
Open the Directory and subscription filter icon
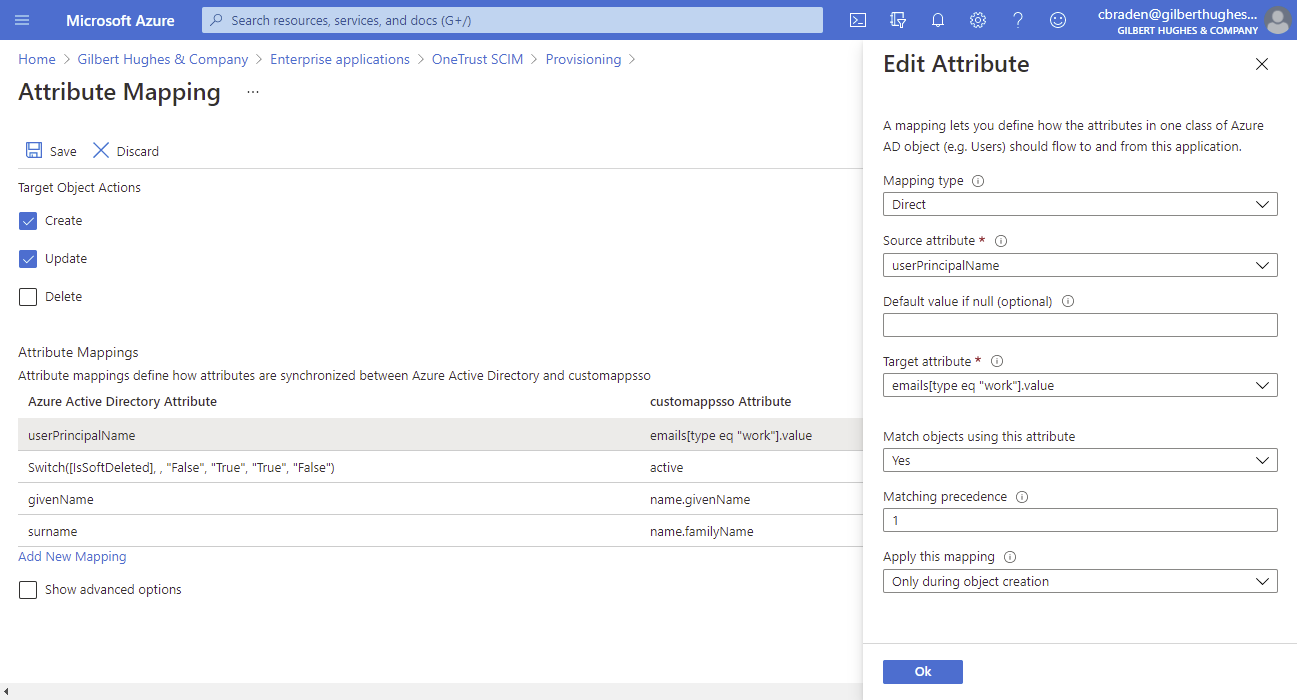pyautogui.click(x=897, y=19)
